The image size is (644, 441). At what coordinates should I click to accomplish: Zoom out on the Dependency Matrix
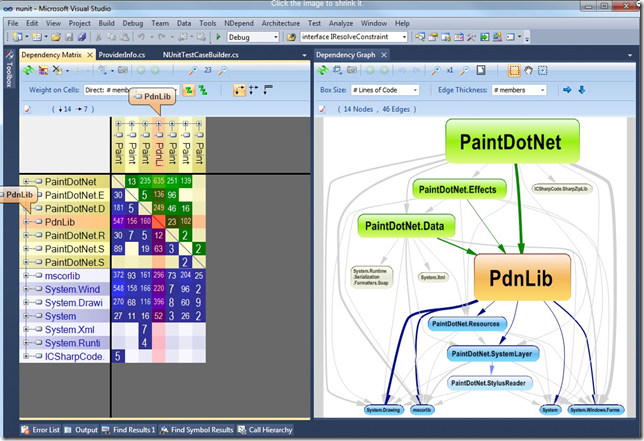(x=222, y=71)
